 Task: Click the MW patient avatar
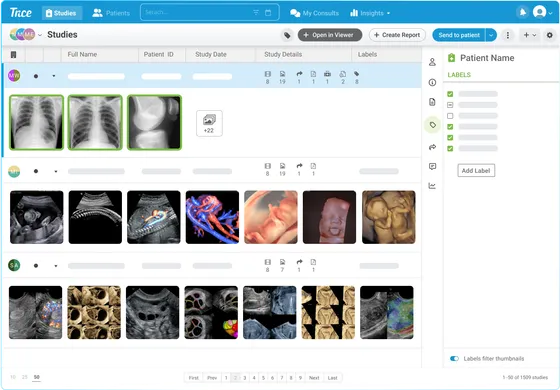pyautogui.click(x=14, y=75)
